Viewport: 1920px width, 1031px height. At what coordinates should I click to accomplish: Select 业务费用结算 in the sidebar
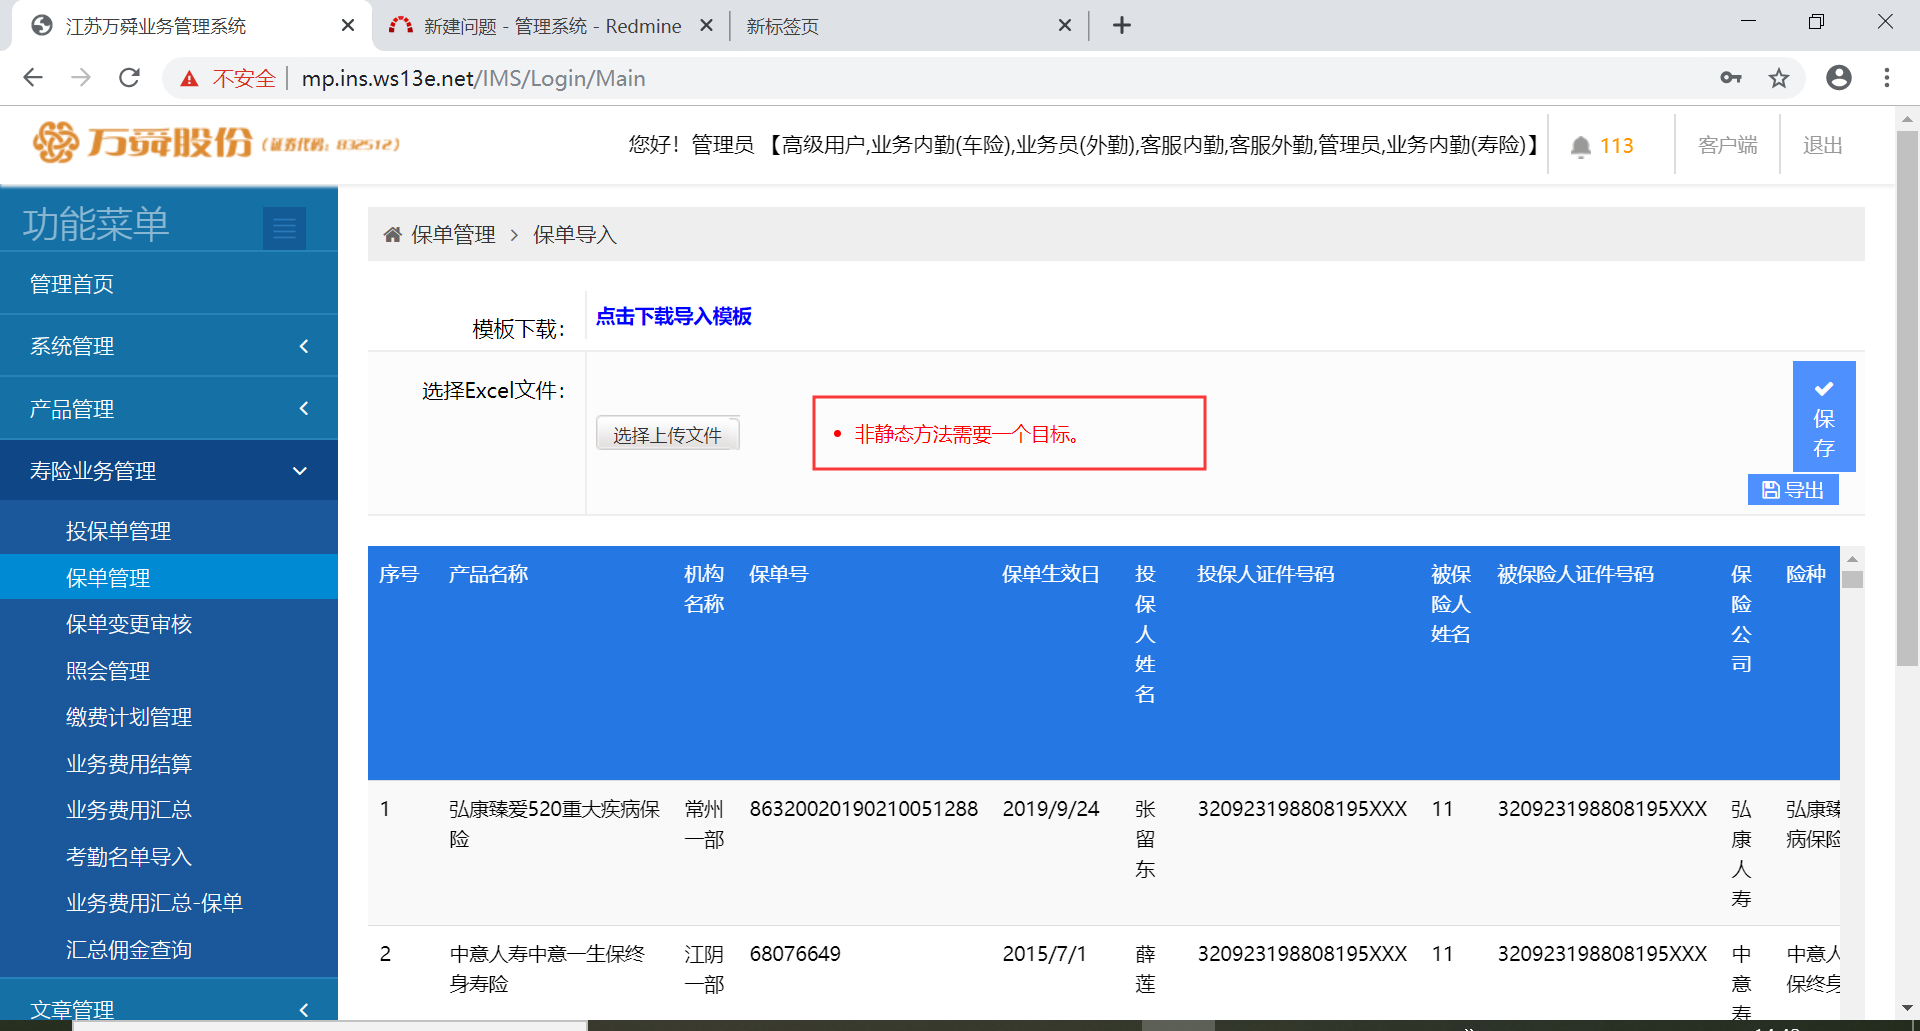point(128,764)
